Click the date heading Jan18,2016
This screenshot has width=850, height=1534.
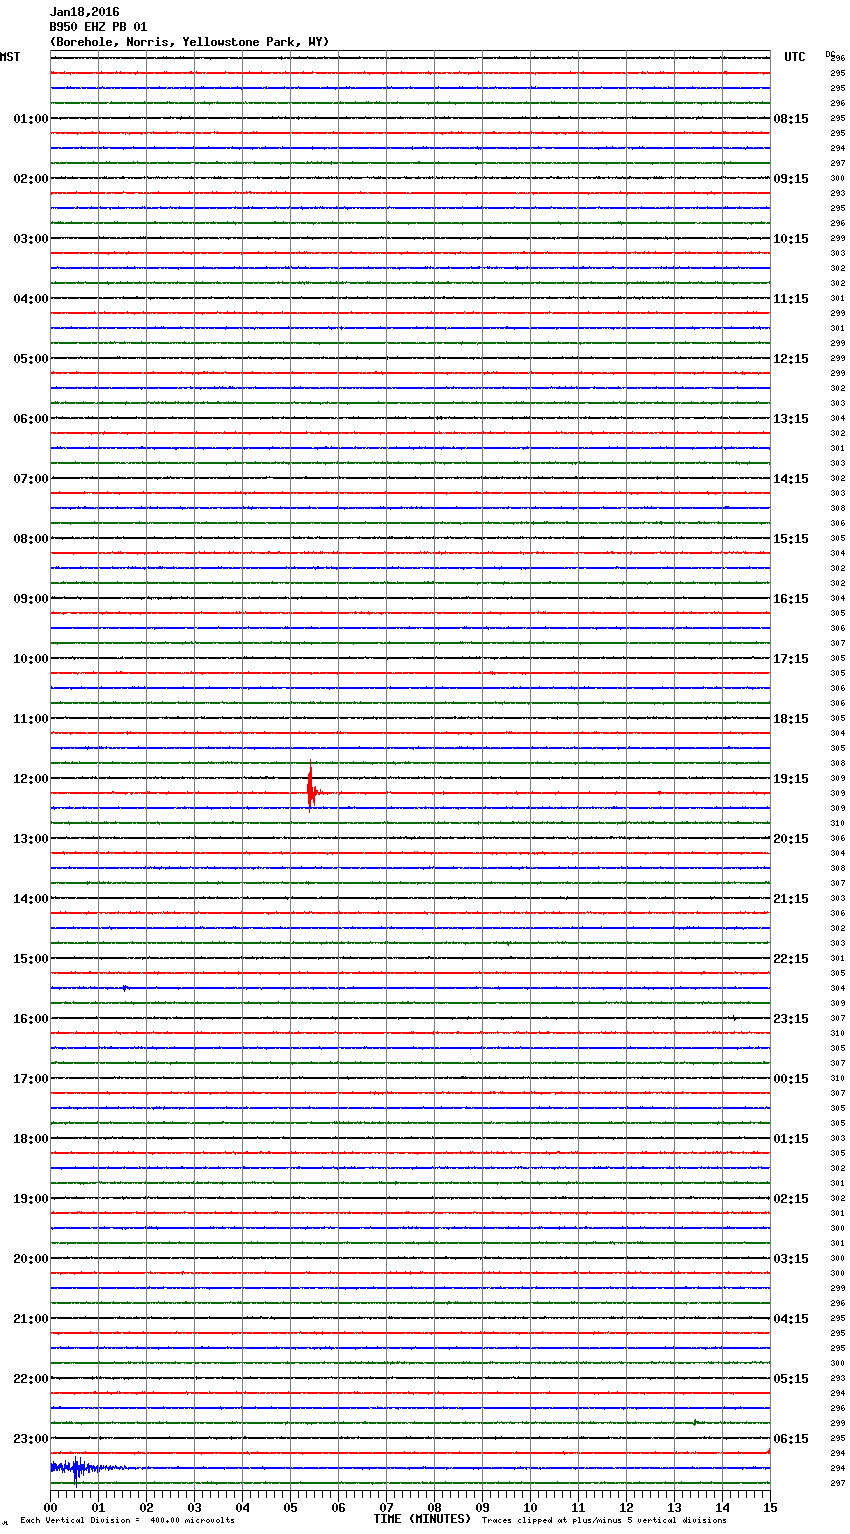(x=84, y=12)
